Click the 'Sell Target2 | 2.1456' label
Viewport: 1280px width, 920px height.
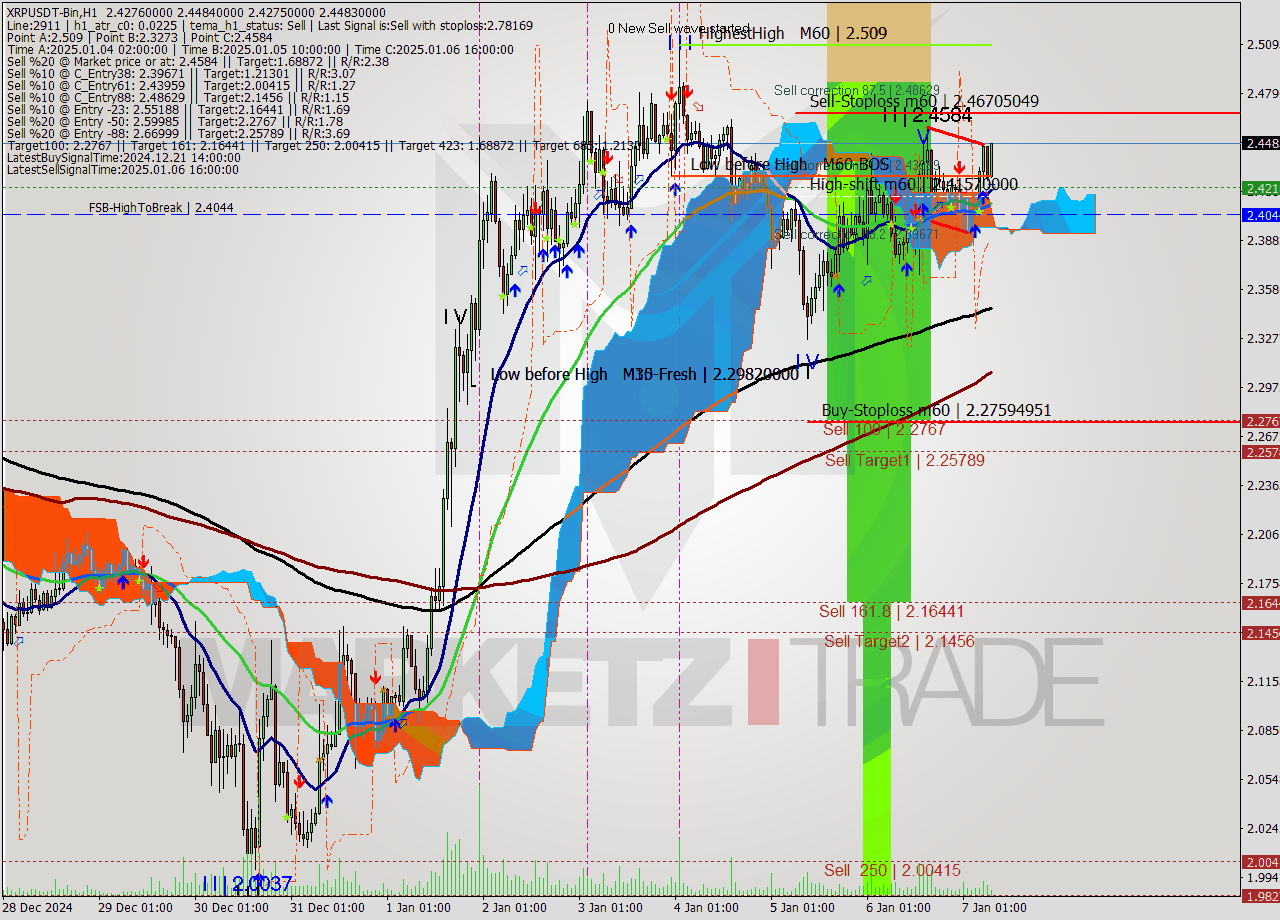[898, 641]
